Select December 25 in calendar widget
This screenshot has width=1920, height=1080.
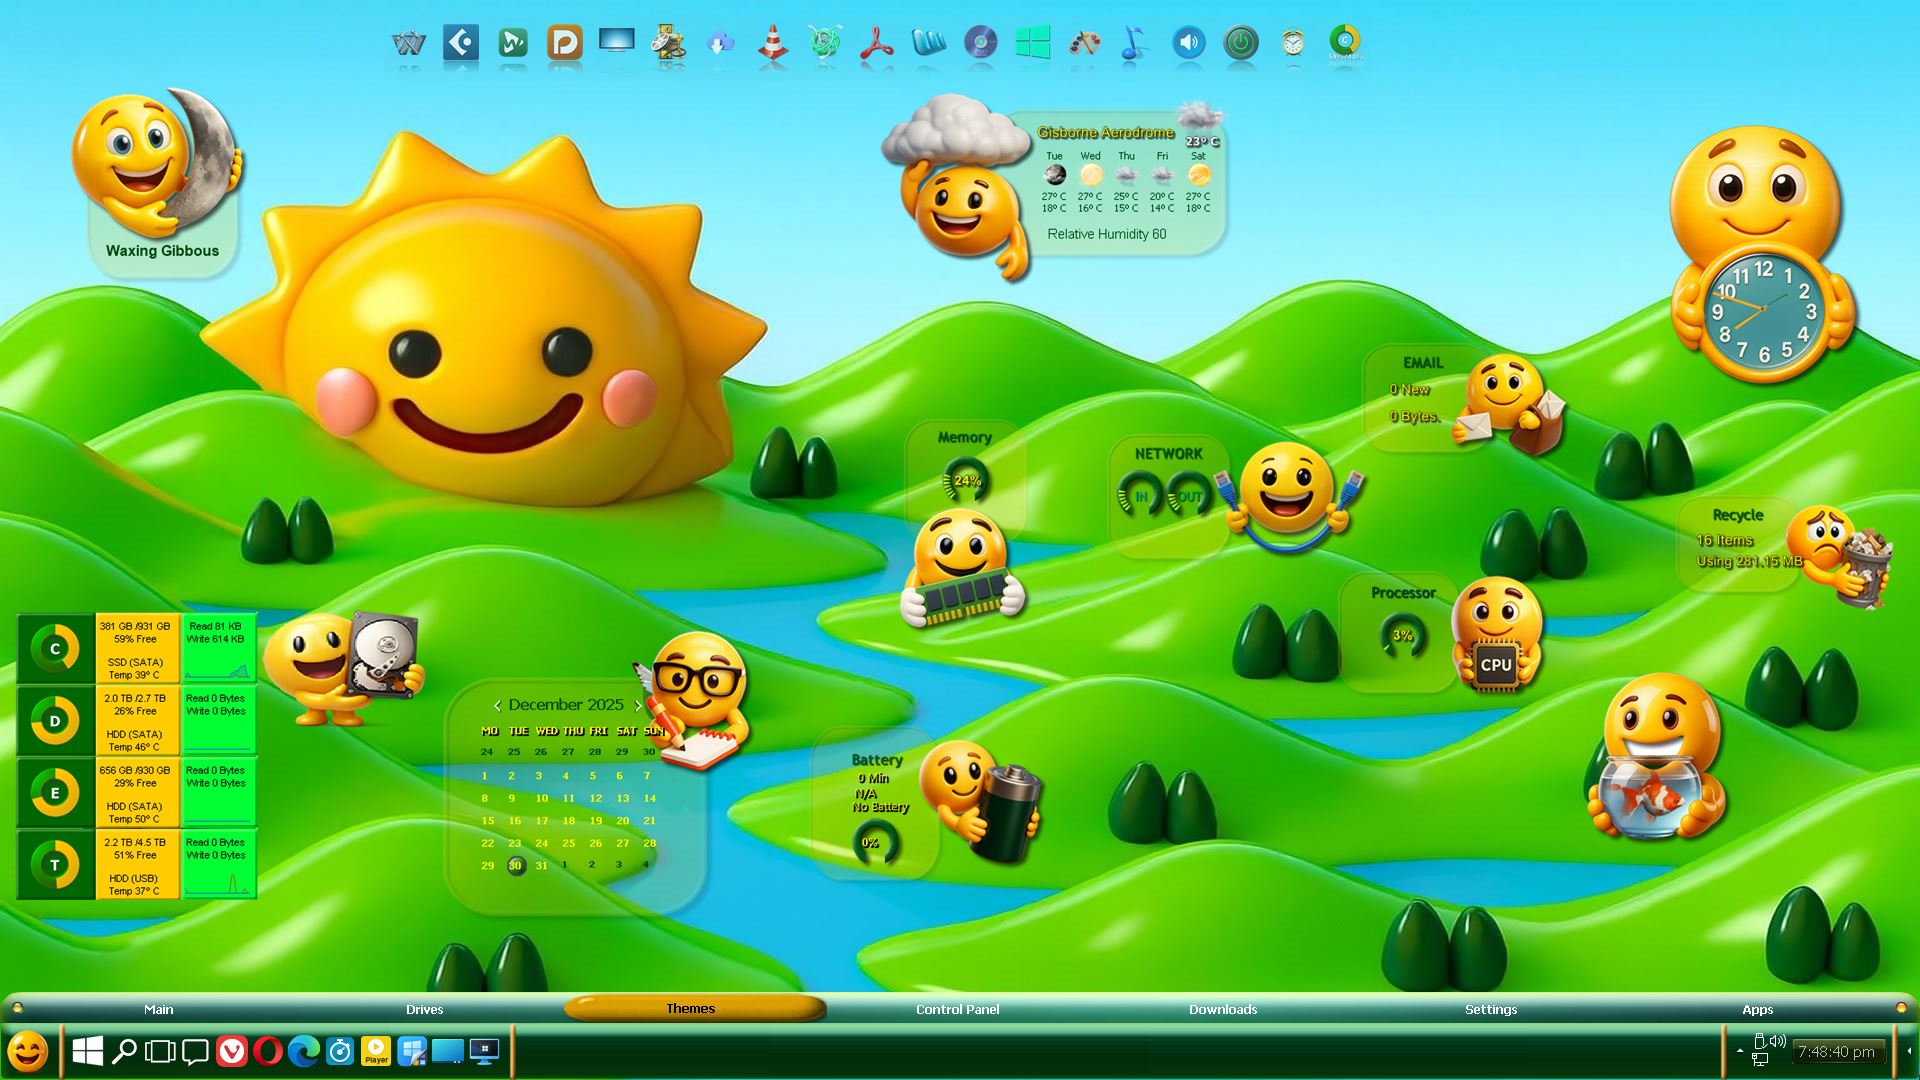click(568, 843)
